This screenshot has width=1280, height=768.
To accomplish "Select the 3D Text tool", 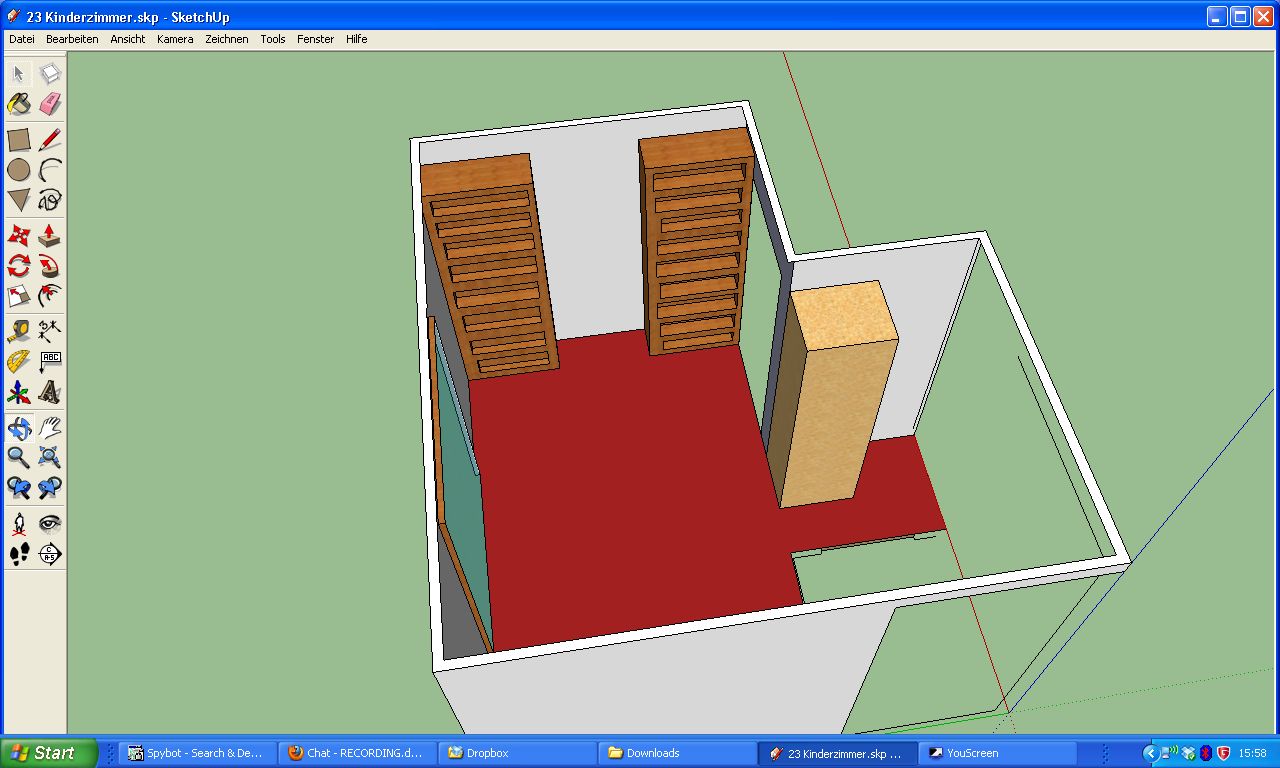I will (x=50, y=392).
